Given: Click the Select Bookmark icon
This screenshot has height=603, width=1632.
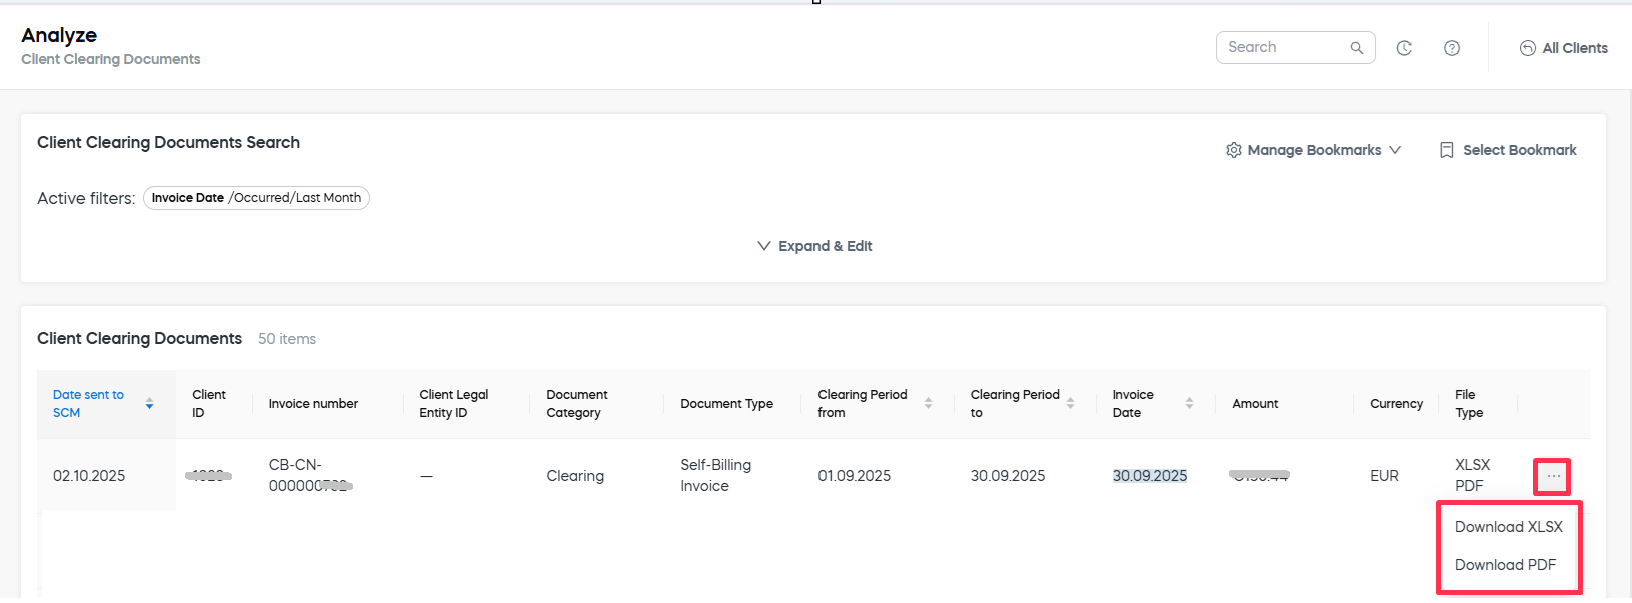Looking at the screenshot, I should coord(1446,150).
